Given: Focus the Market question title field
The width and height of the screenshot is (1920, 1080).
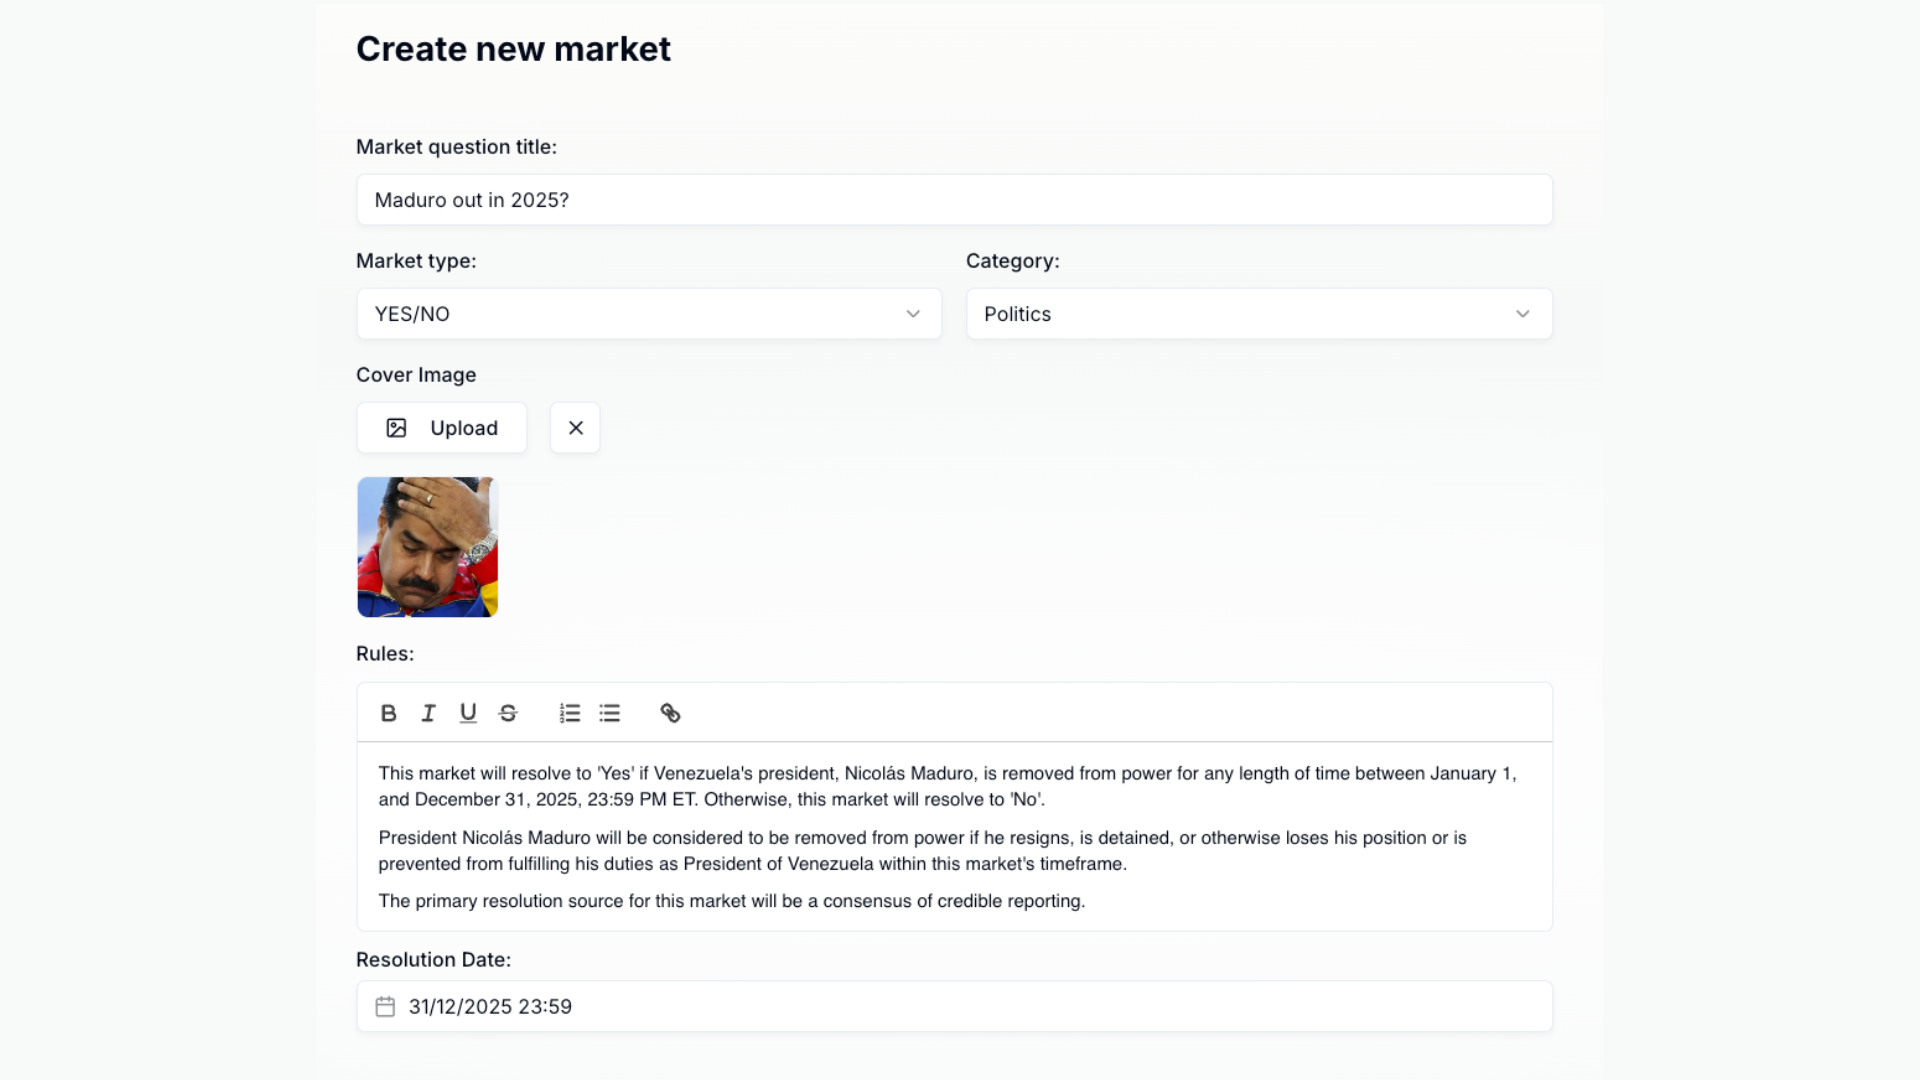Looking at the screenshot, I should pyautogui.click(x=954, y=200).
